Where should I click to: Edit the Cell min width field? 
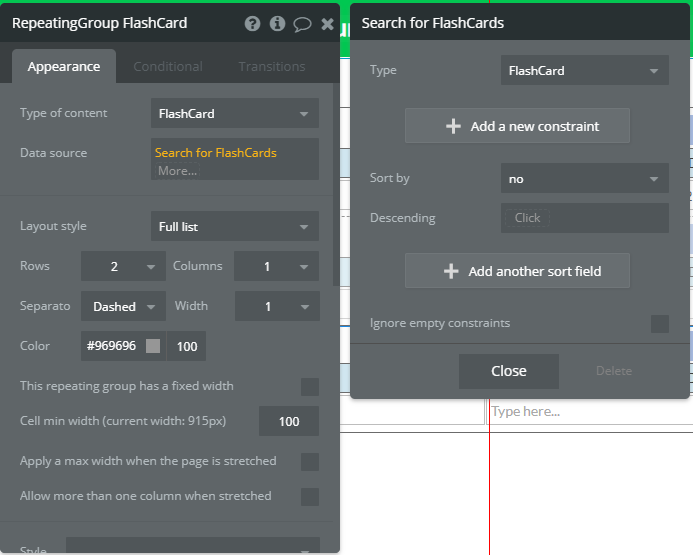(289, 421)
